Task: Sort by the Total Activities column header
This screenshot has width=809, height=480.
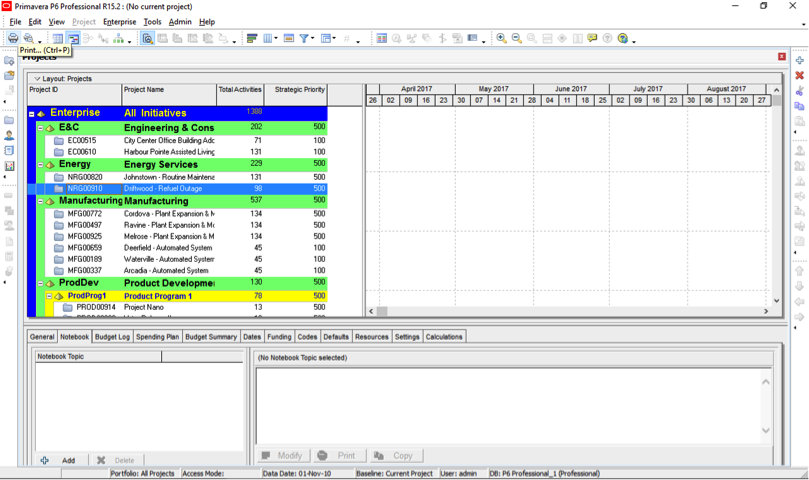Action: pos(240,94)
